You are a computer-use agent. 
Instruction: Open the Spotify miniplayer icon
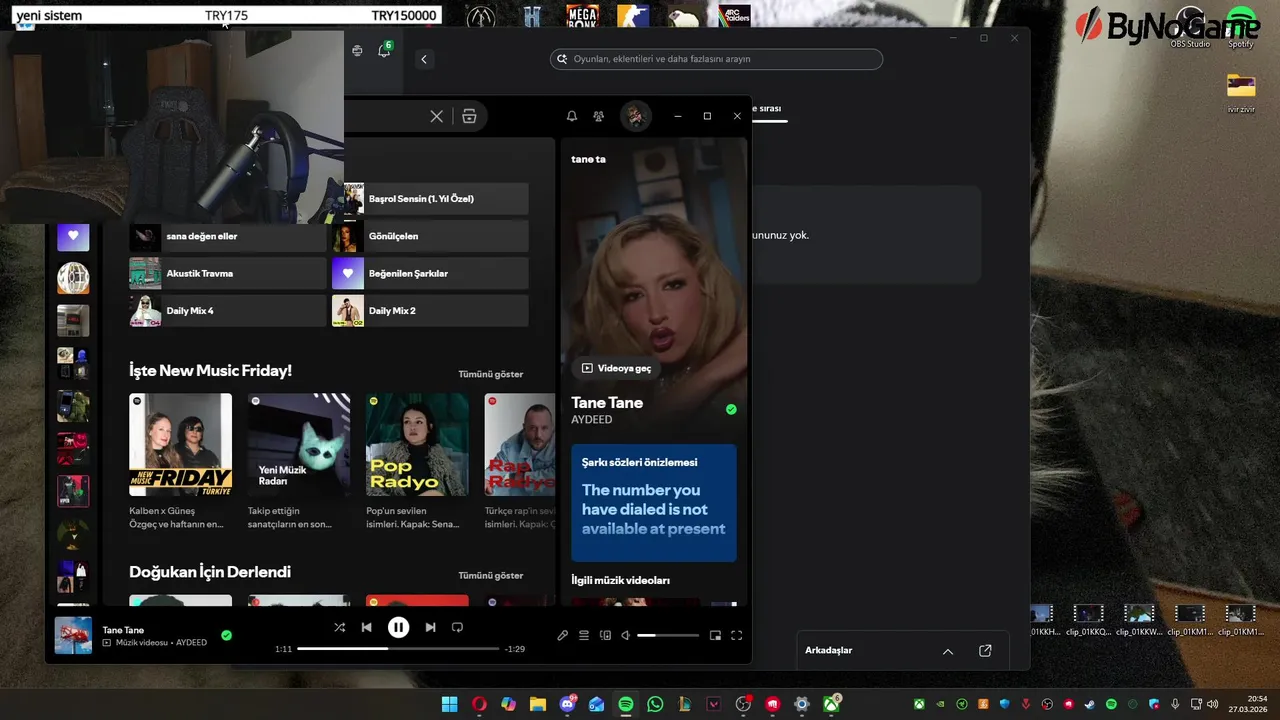pos(715,635)
